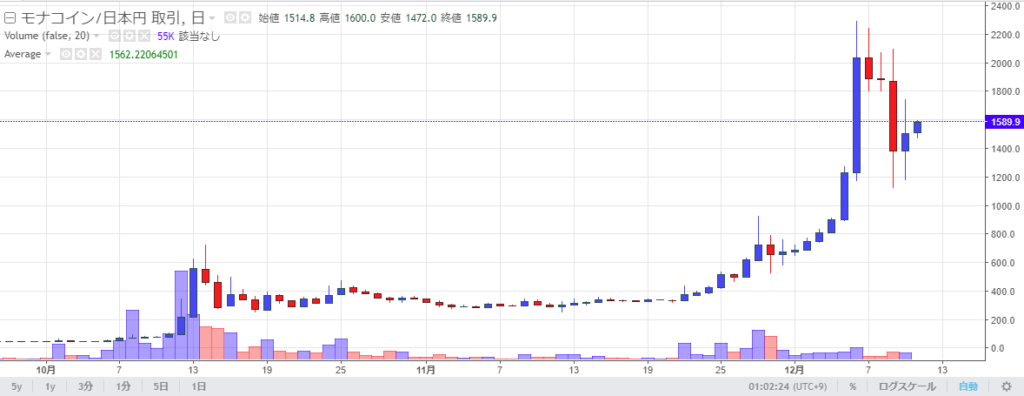Click the Average value 1562.22064501
1024x396 pixels.
(x=143, y=54)
